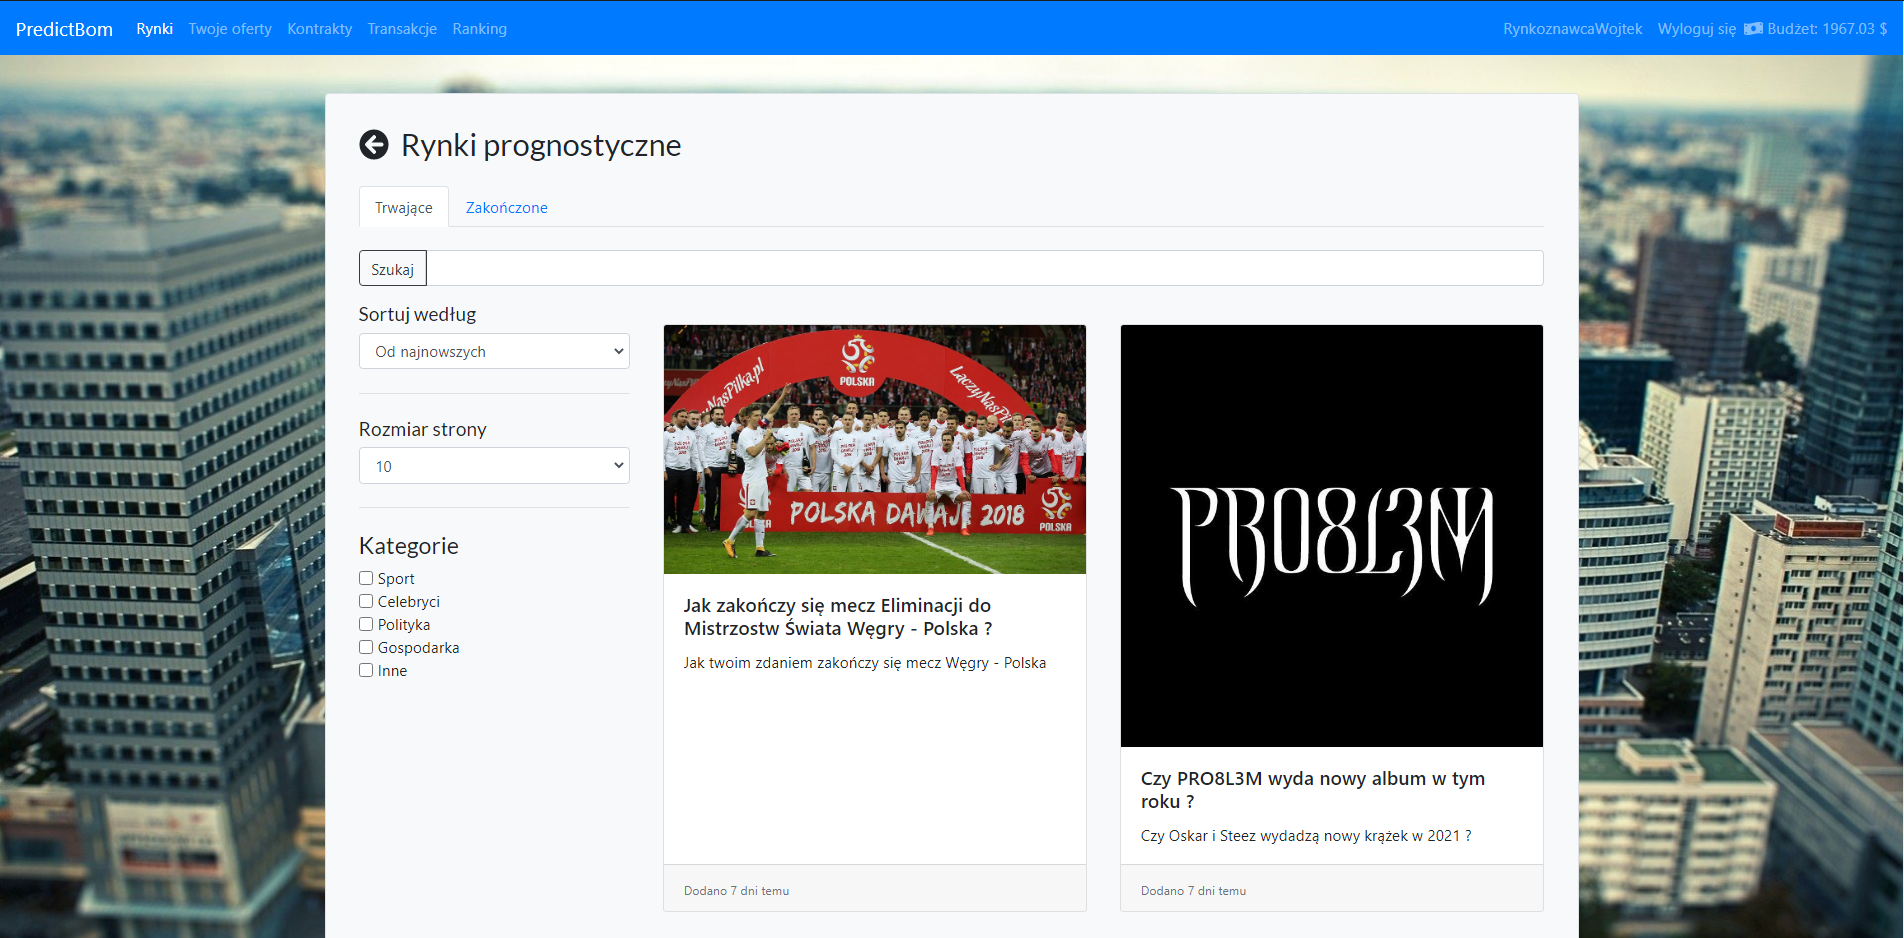Click the description 'Jak twoim zdaniem zakończy się mecz'

tap(865, 663)
